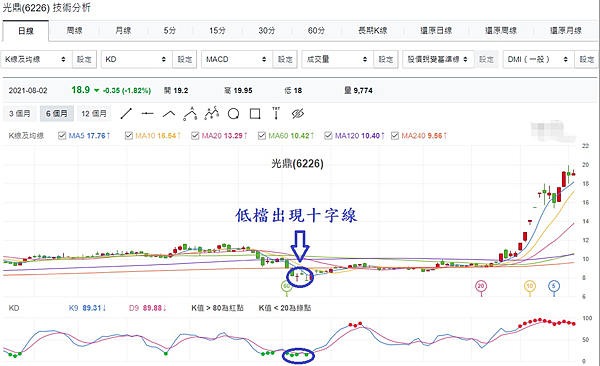600x366 pixels.
Task: Switch to the 60分 tab
Action: click(x=316, y=31)
